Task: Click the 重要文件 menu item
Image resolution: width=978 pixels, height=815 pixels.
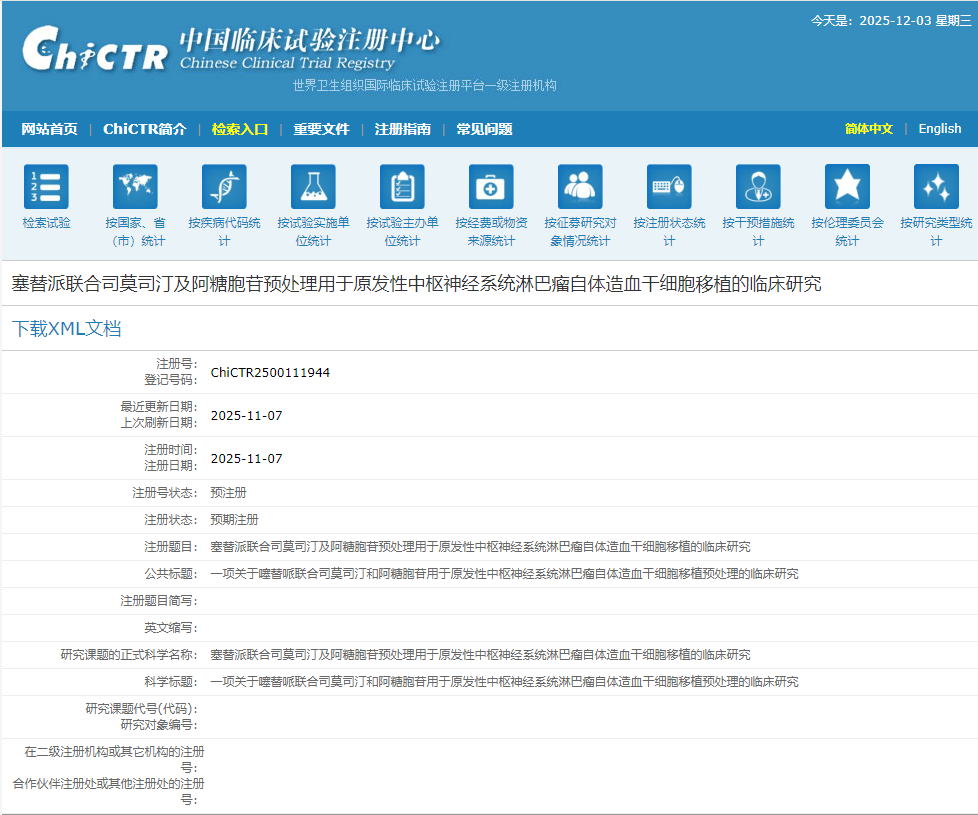Action: tap(321, 129)
